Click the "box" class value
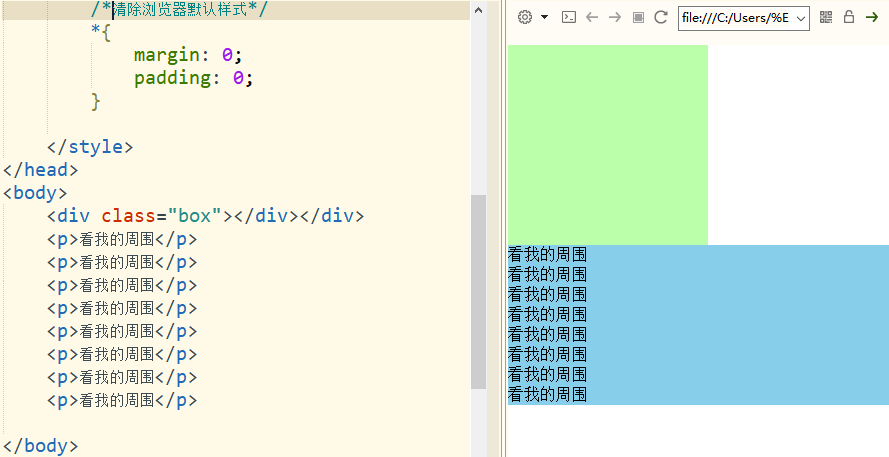Viewport: 889px width, 457px height. tap(194, 216)
